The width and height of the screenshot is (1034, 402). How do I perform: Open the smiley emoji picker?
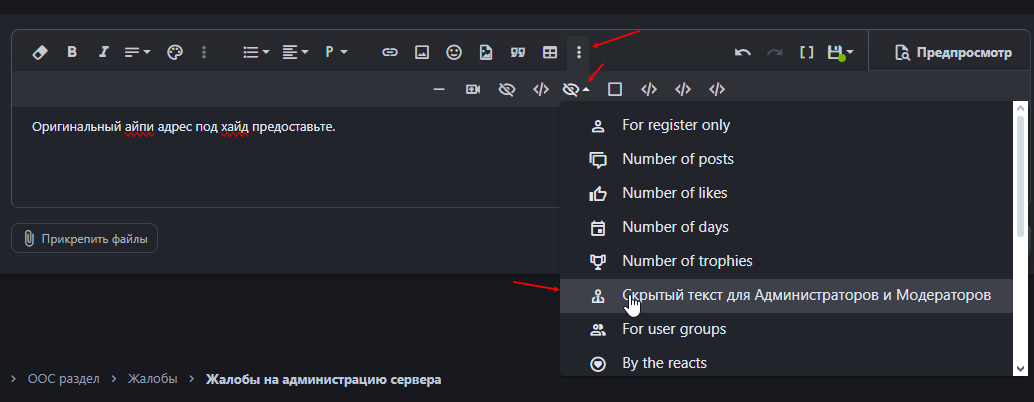pos(454,52)
